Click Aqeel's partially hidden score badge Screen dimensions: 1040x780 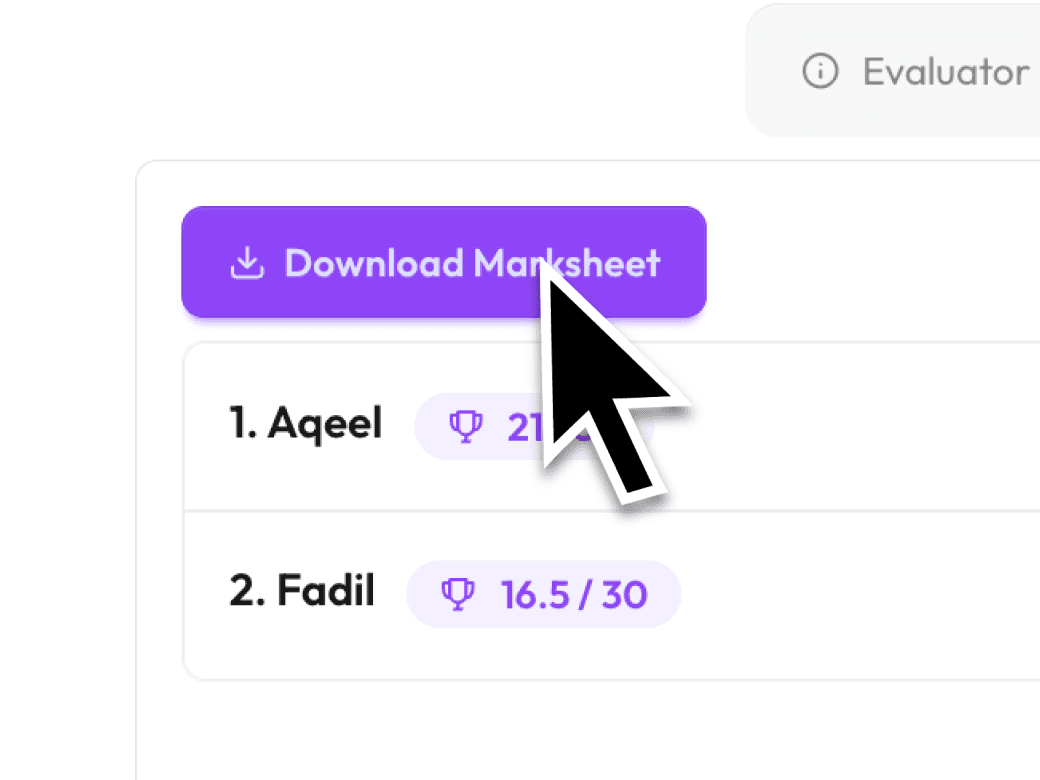click(x=535, y=426)
